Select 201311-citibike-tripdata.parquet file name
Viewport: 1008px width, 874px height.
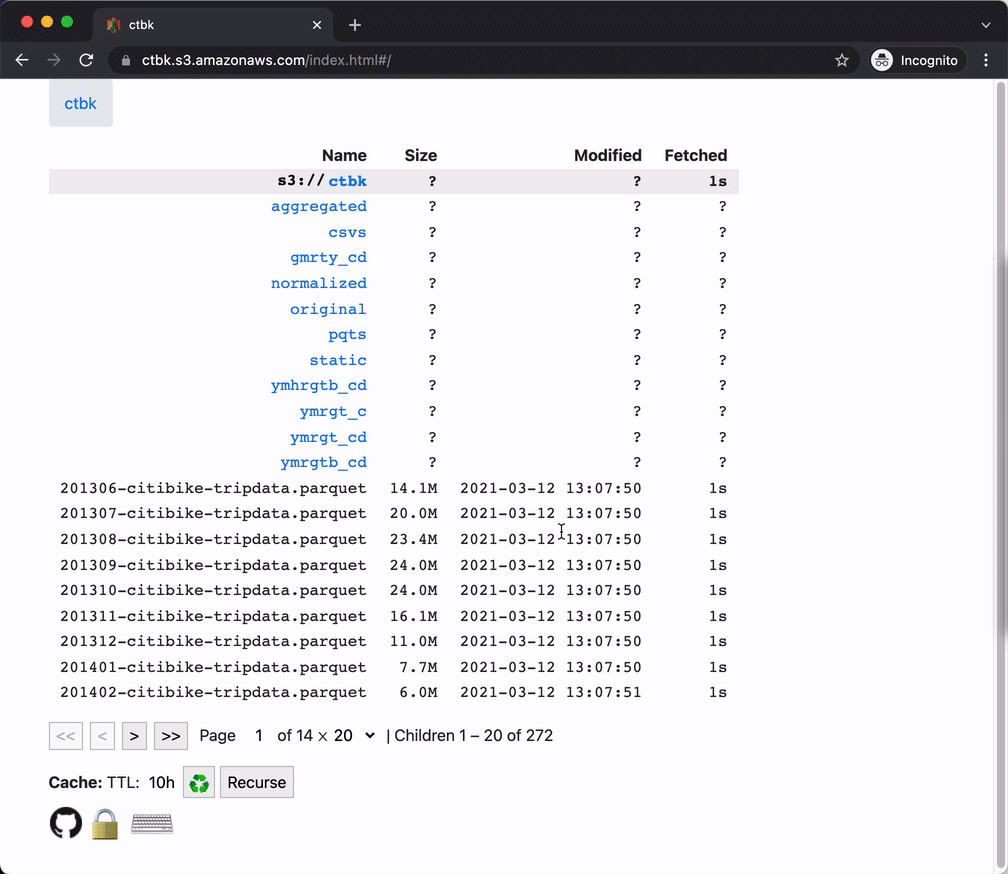(213, 616)
